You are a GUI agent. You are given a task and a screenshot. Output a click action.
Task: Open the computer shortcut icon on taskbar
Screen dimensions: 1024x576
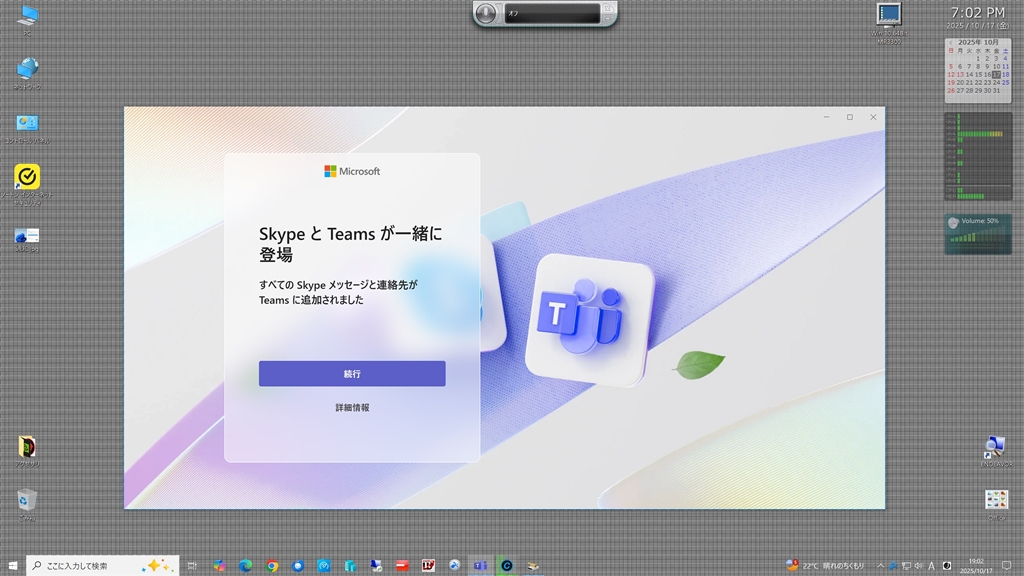point(376,566)
